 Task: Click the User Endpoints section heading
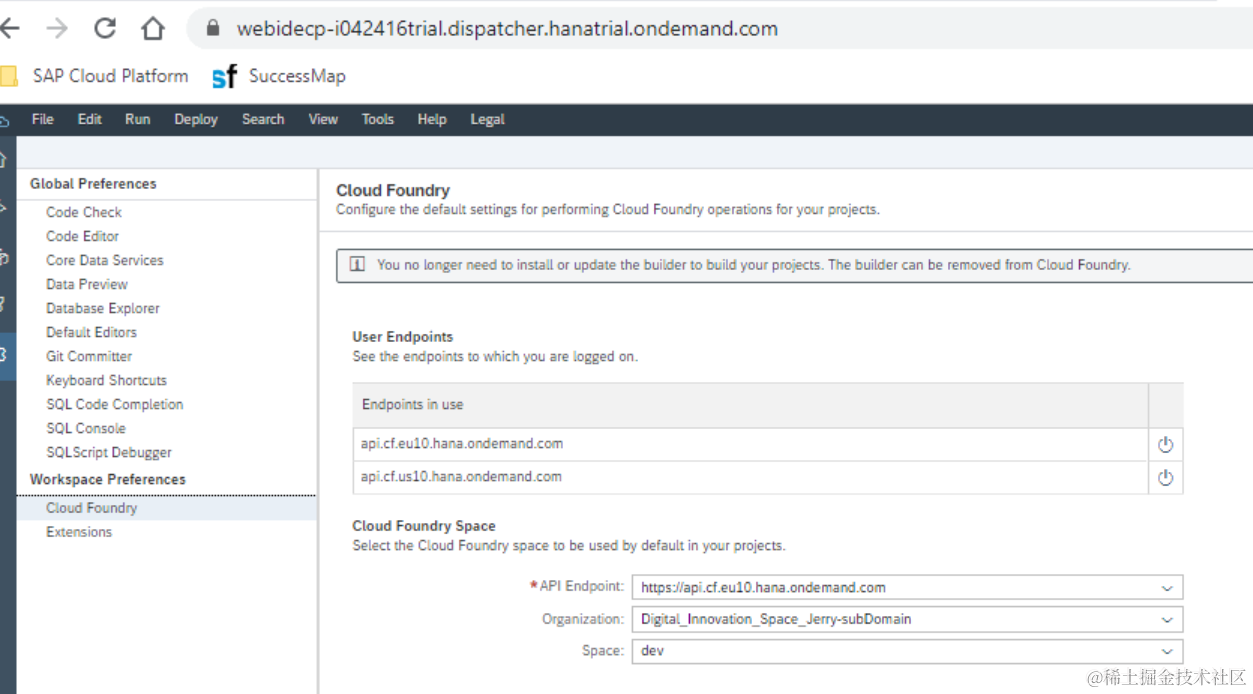point(402,337)
